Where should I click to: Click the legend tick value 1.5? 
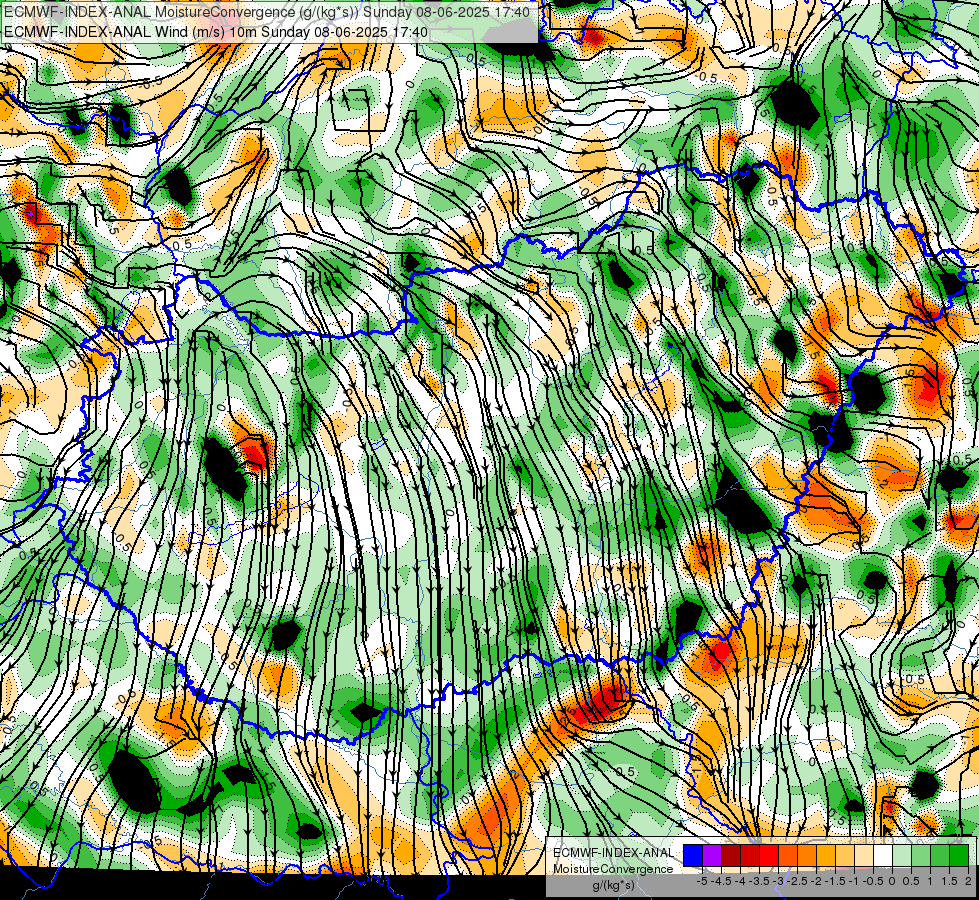[949, 881]
